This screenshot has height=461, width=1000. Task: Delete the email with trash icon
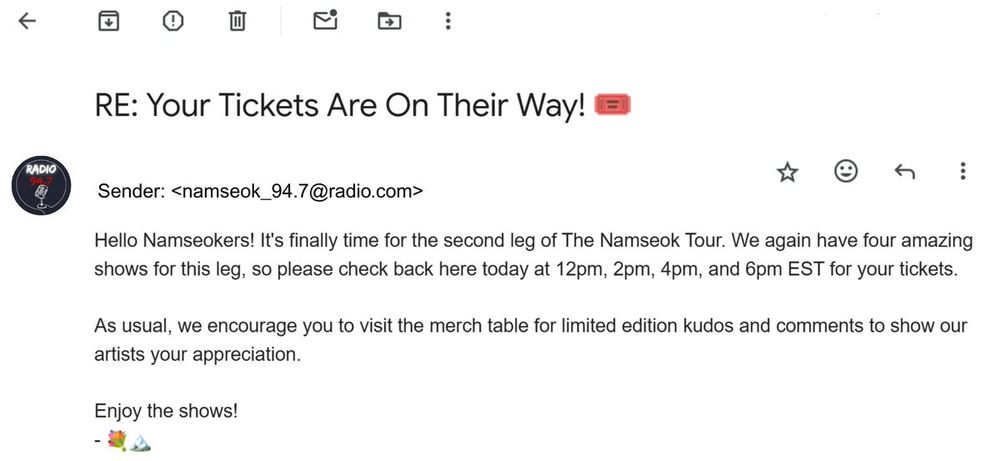point(237,20)
